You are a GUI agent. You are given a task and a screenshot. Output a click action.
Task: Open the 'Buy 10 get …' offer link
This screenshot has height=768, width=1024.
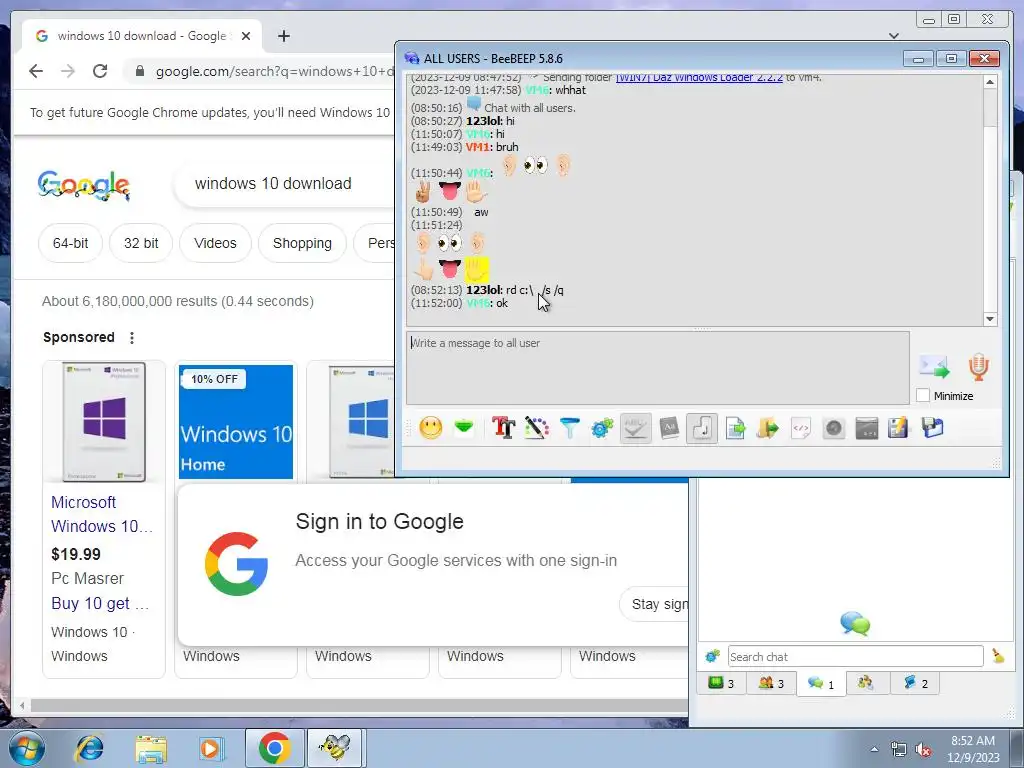100,603
